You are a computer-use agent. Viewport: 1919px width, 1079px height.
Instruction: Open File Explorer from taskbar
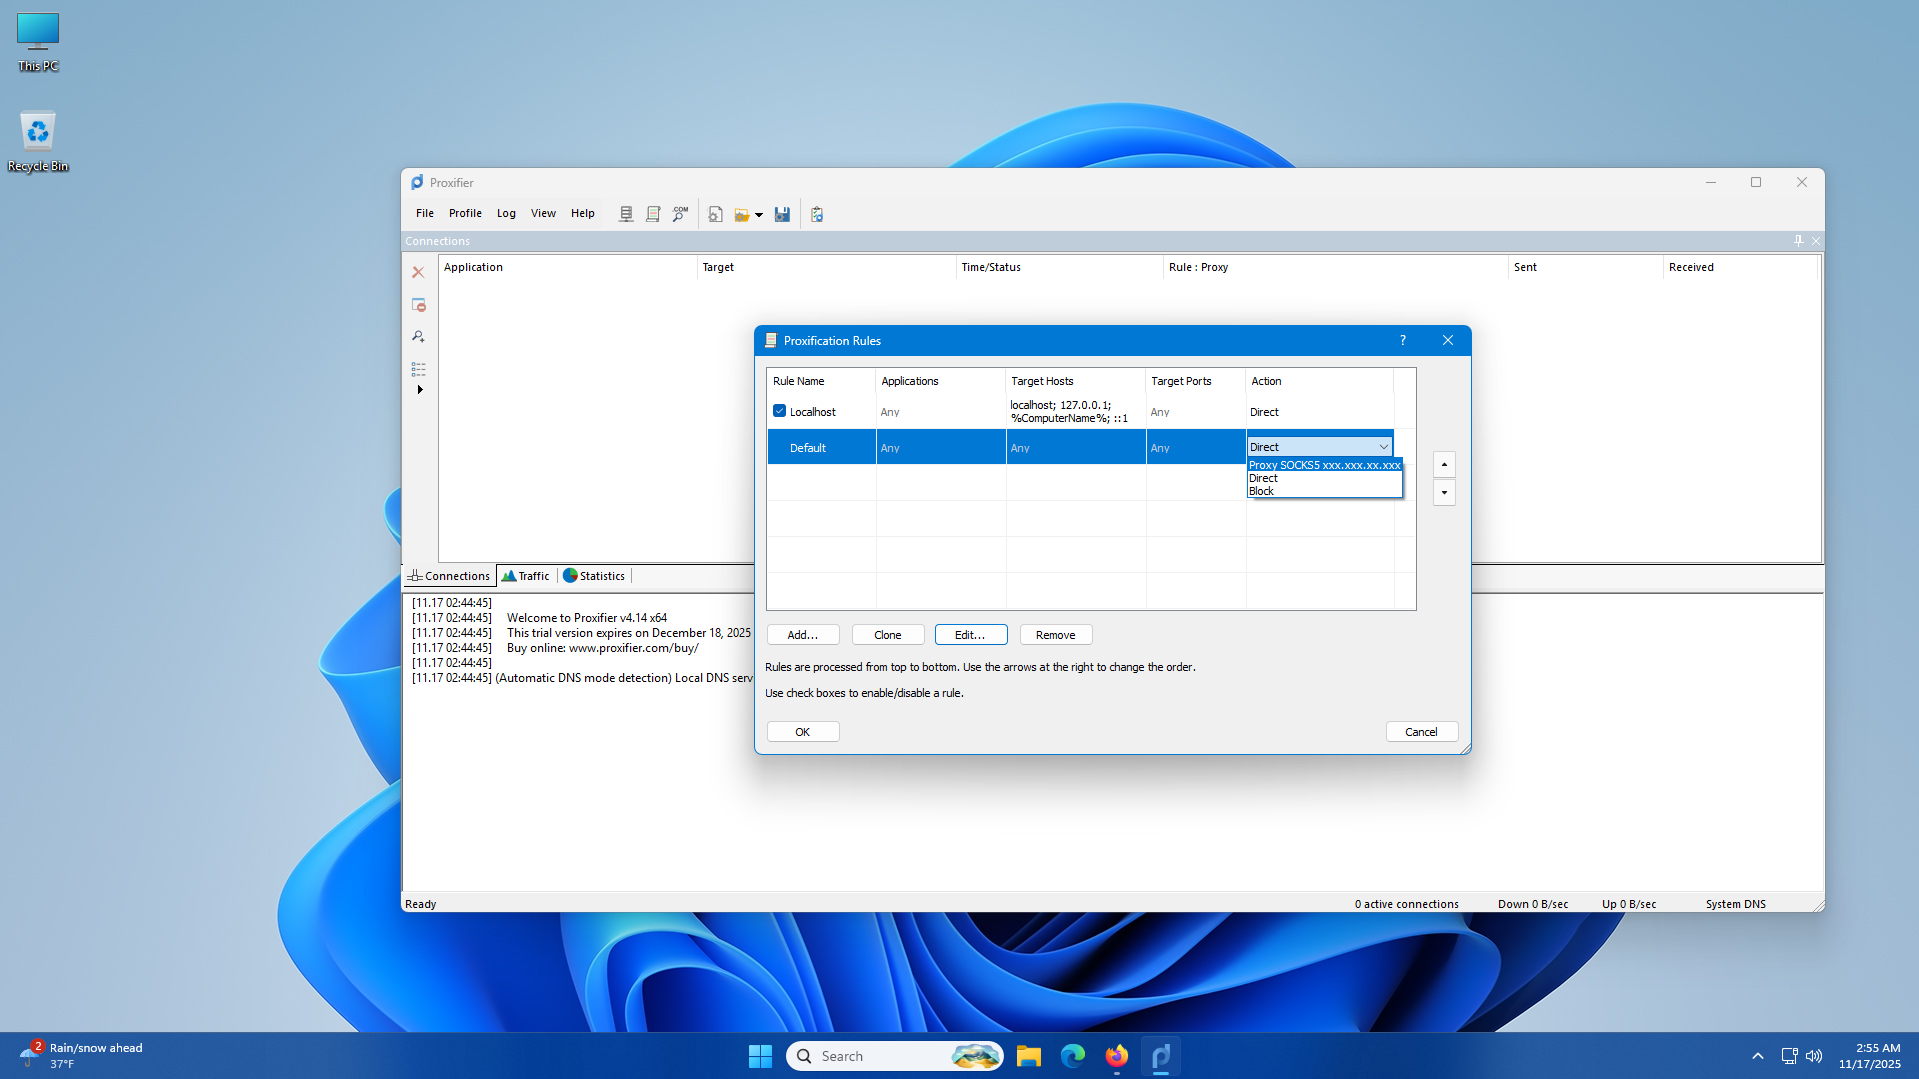click(1029, 1056)
